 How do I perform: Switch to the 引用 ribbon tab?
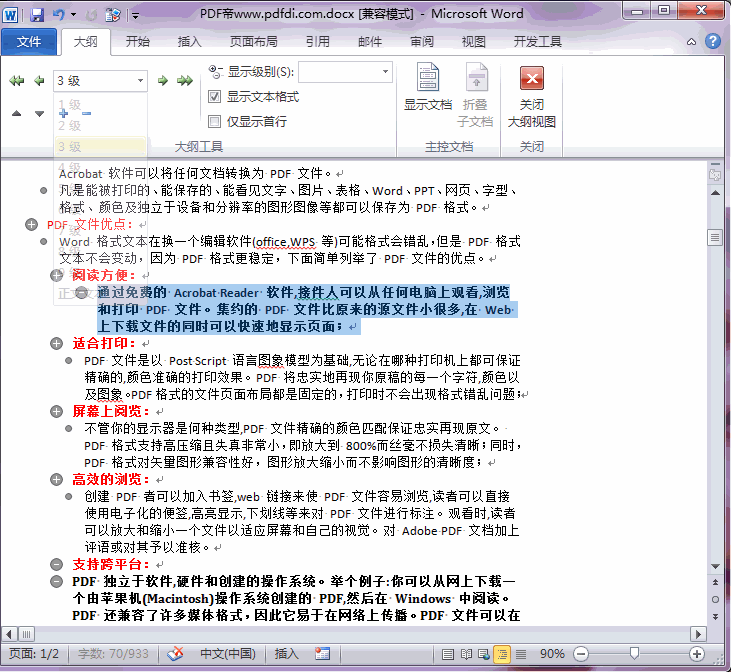pos(317,42)
